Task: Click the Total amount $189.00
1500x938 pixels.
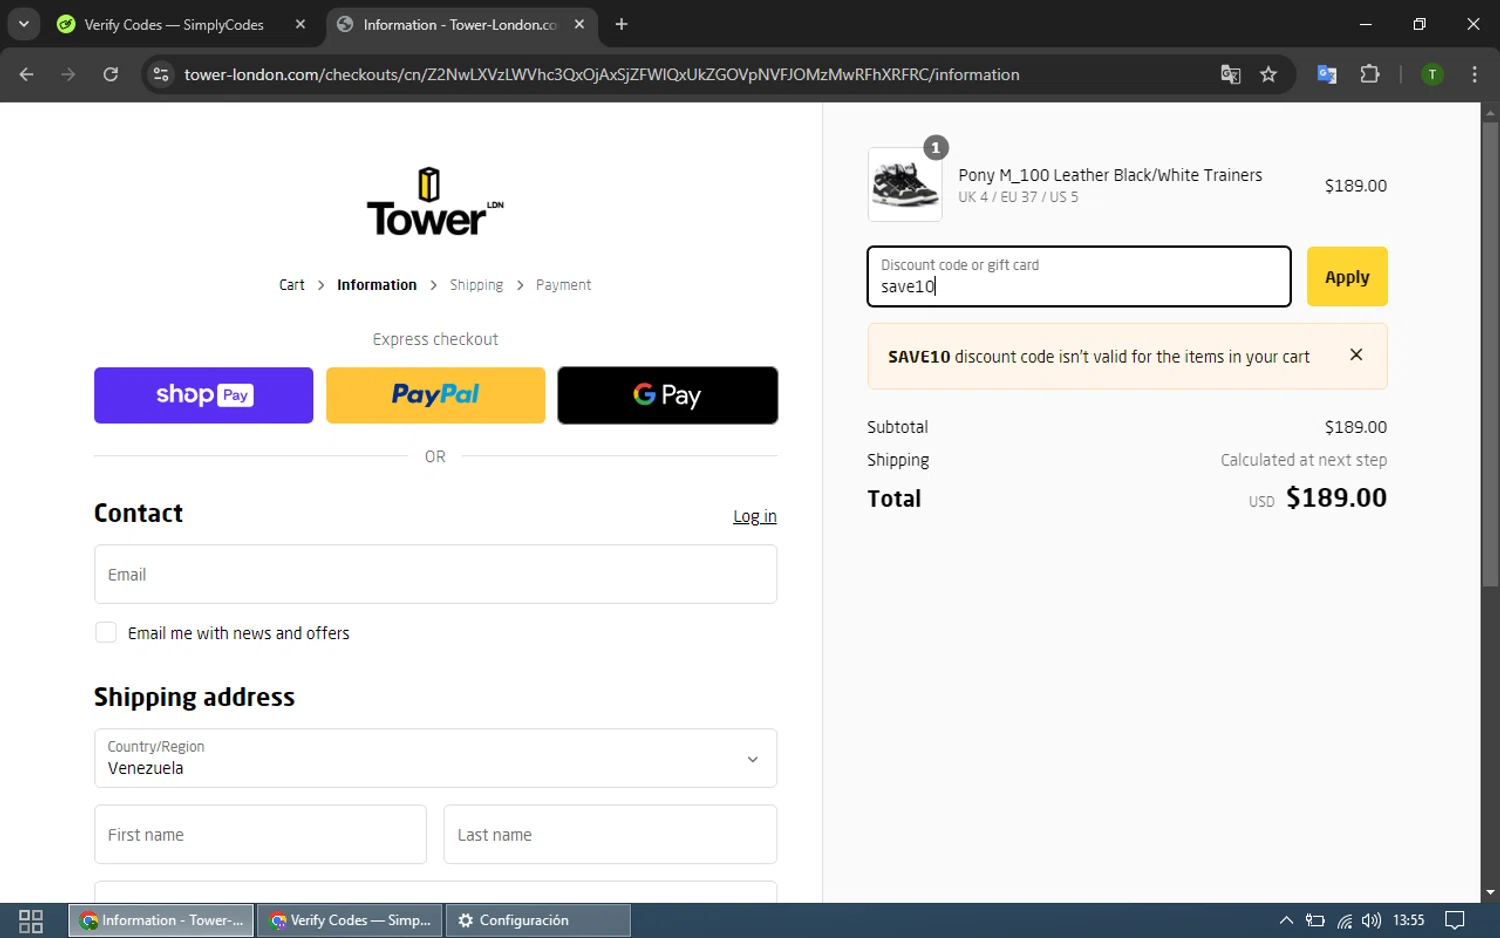Action: (x=1336, y=498)
